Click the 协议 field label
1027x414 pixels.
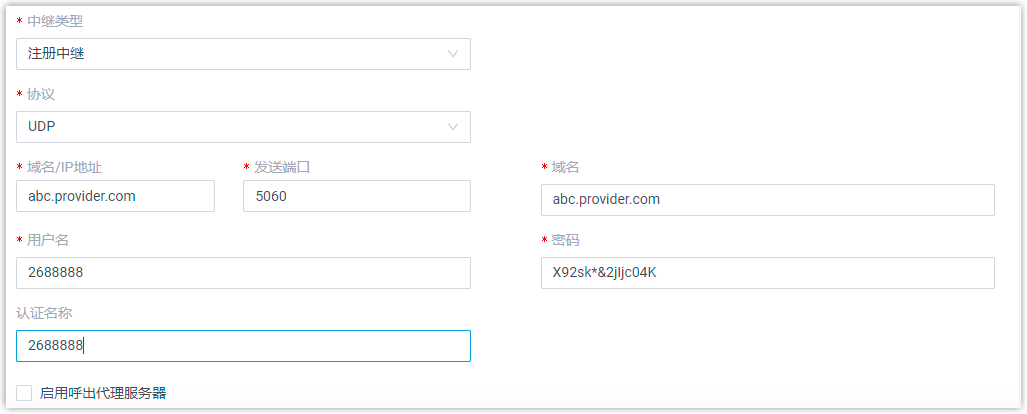(x=41, y=94)
